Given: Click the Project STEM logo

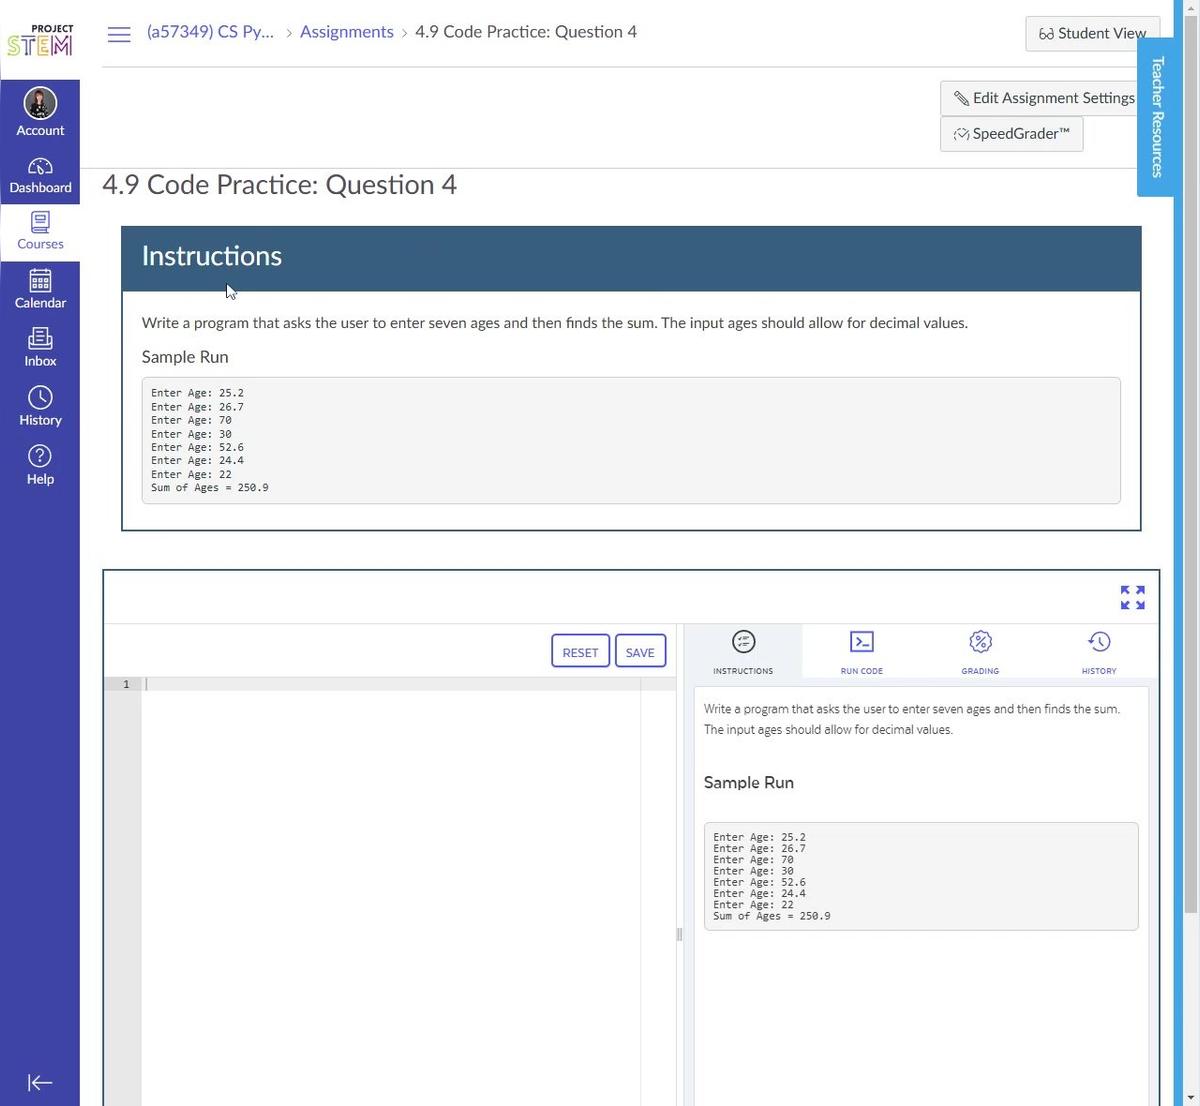Looking at the screenshot, I should point(39,36).
